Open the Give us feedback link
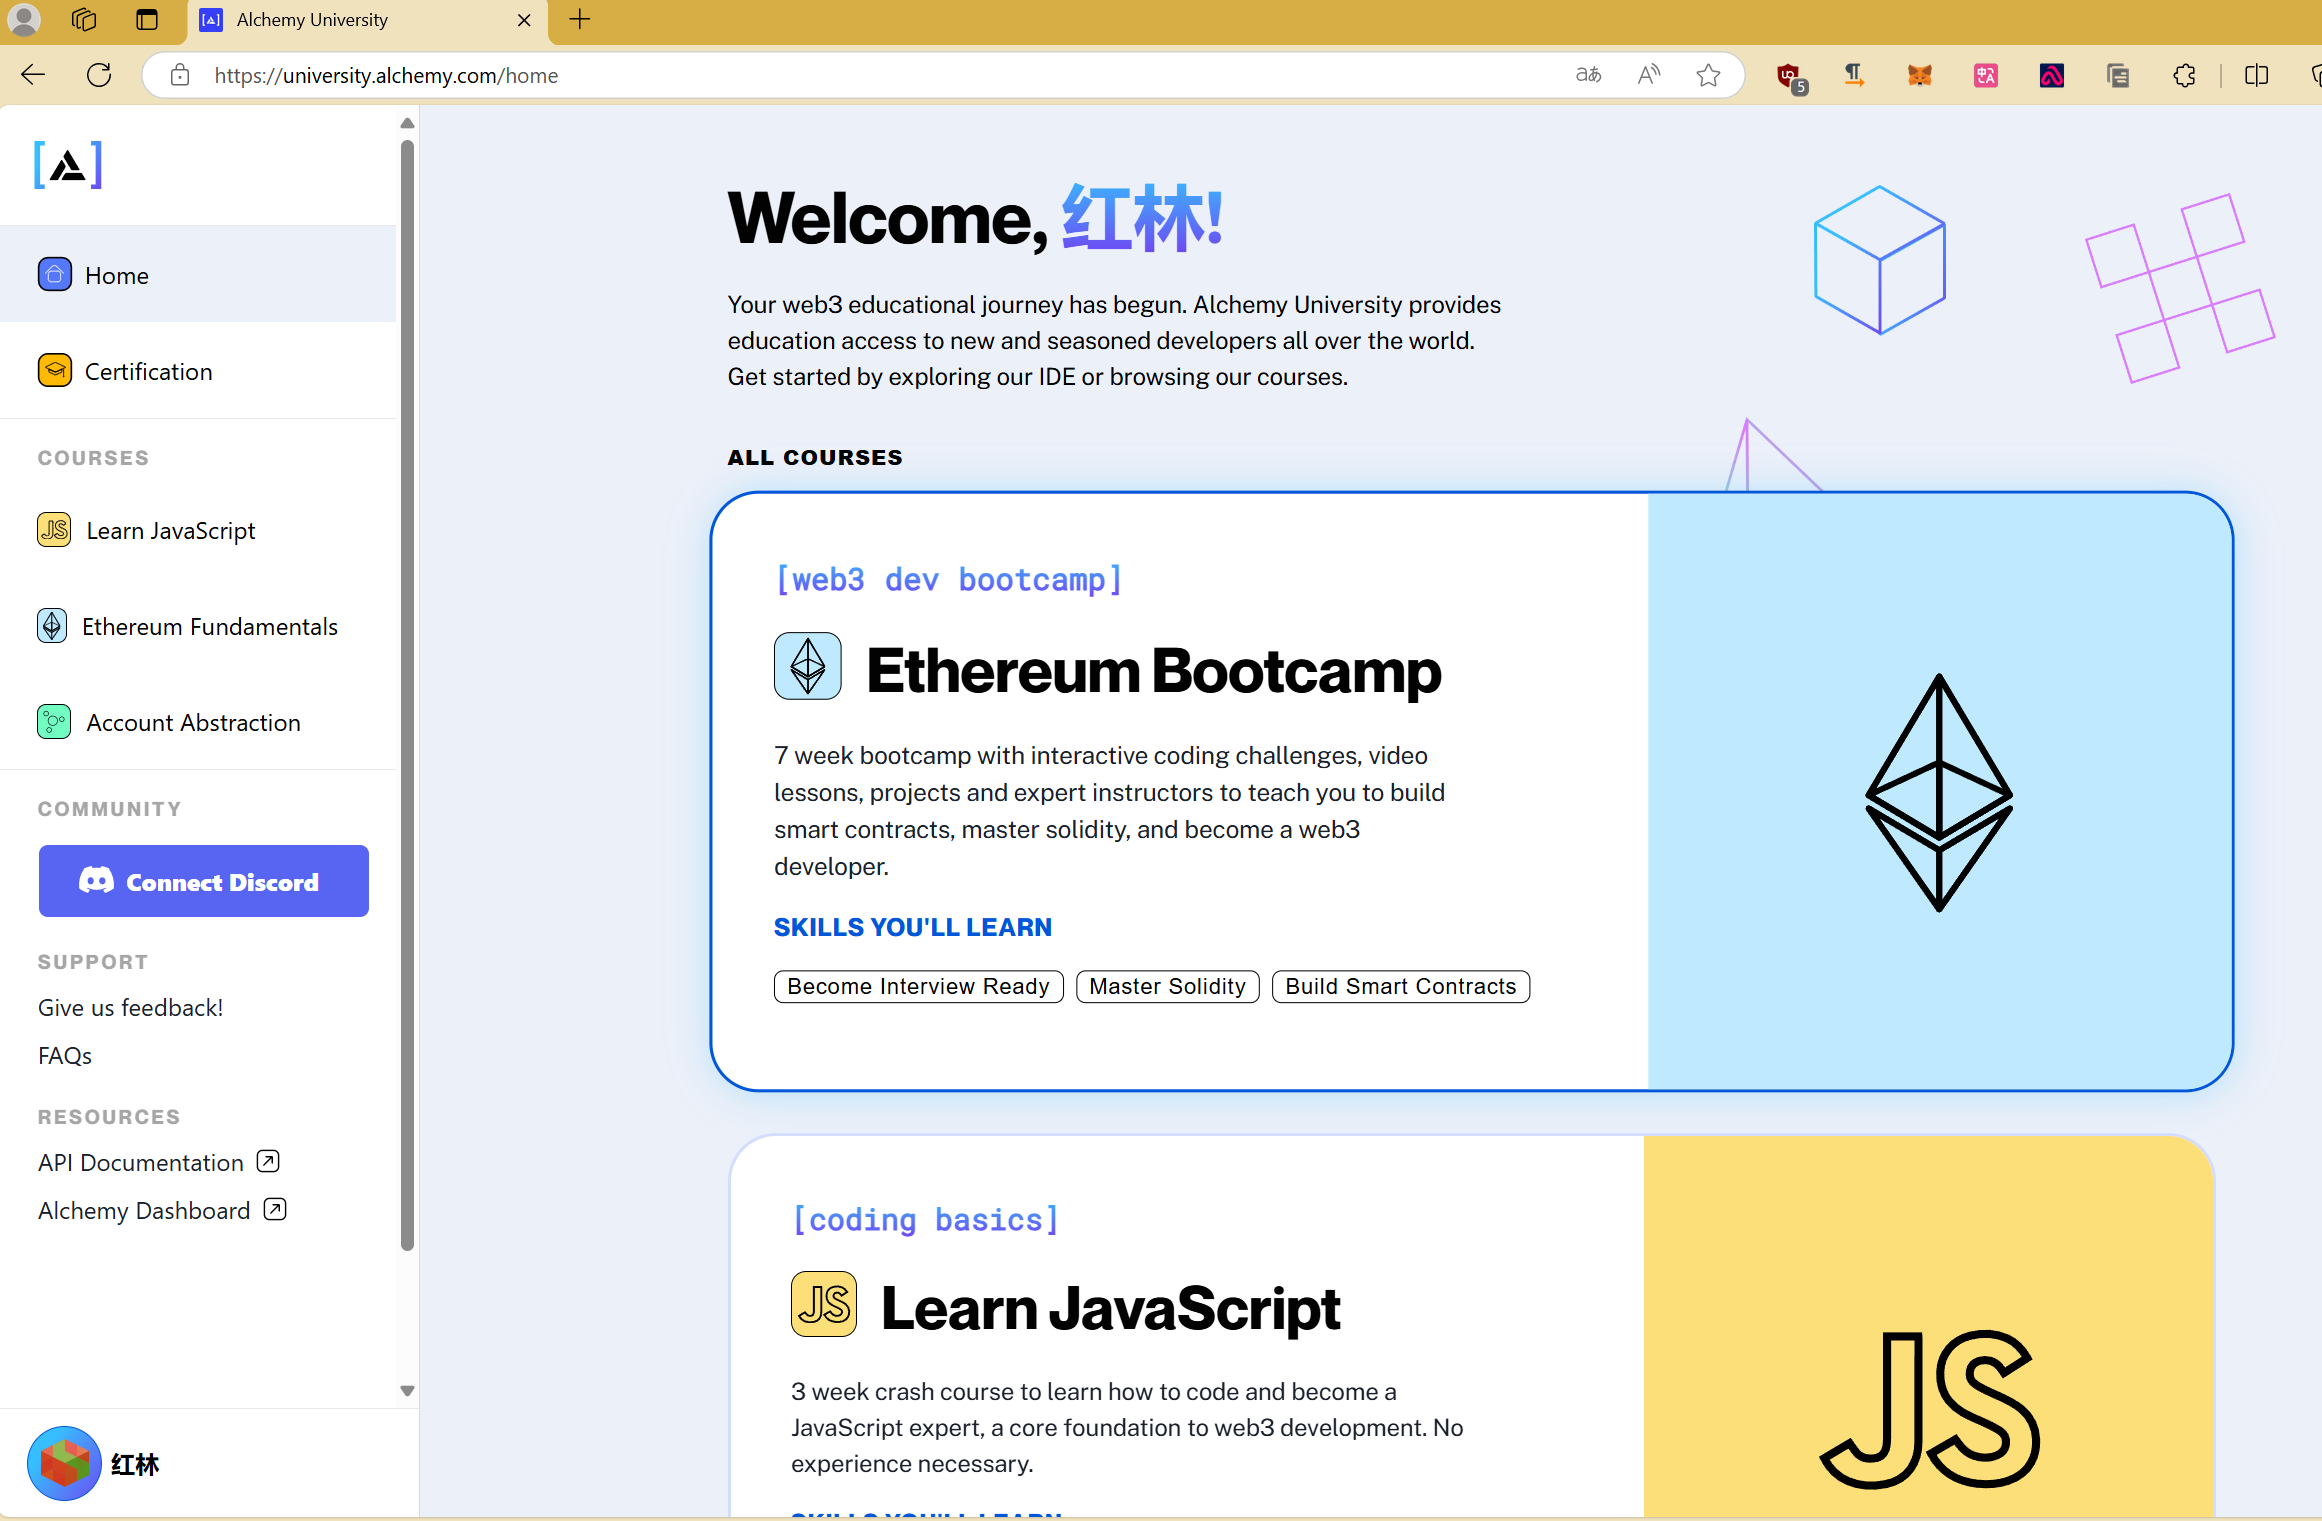The width and height of the screenshot is (2322, 1521). point(130,1008)
